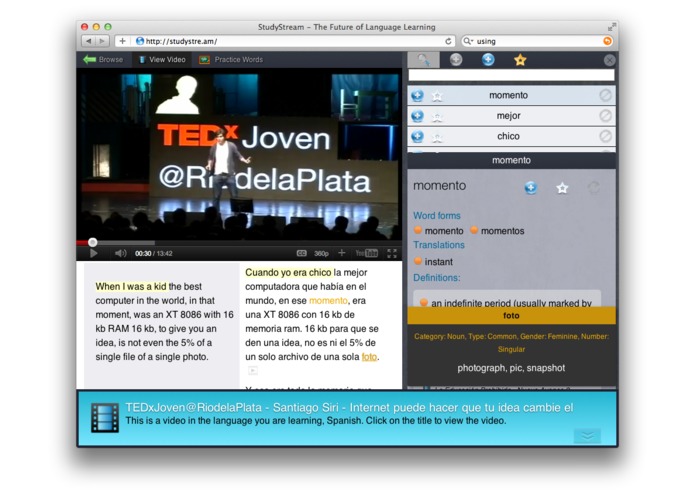Add 'chico' with its blue plus icon
This screenshot has width=695, height=494.
[x=417, y=136]
